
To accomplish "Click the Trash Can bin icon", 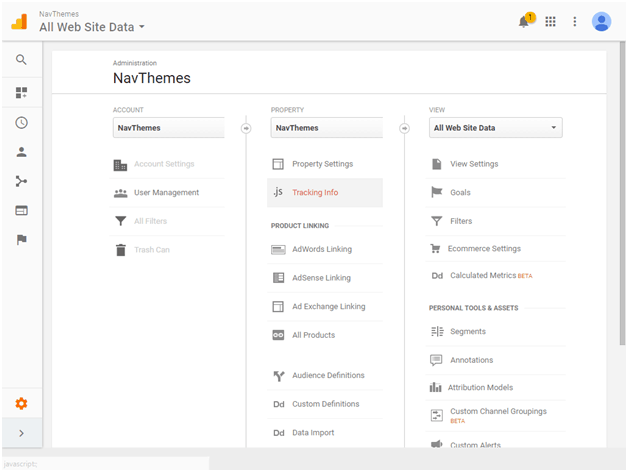I will click(x=121, y=250).
